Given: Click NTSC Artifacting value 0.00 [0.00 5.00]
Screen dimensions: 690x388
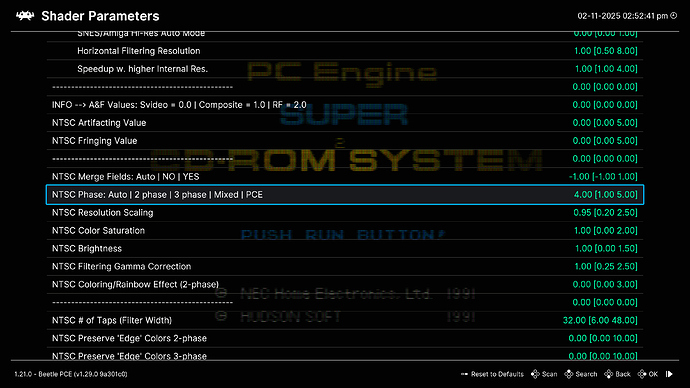Looking at the screenshot, I should pyautogui.click(x=605, y=123).
